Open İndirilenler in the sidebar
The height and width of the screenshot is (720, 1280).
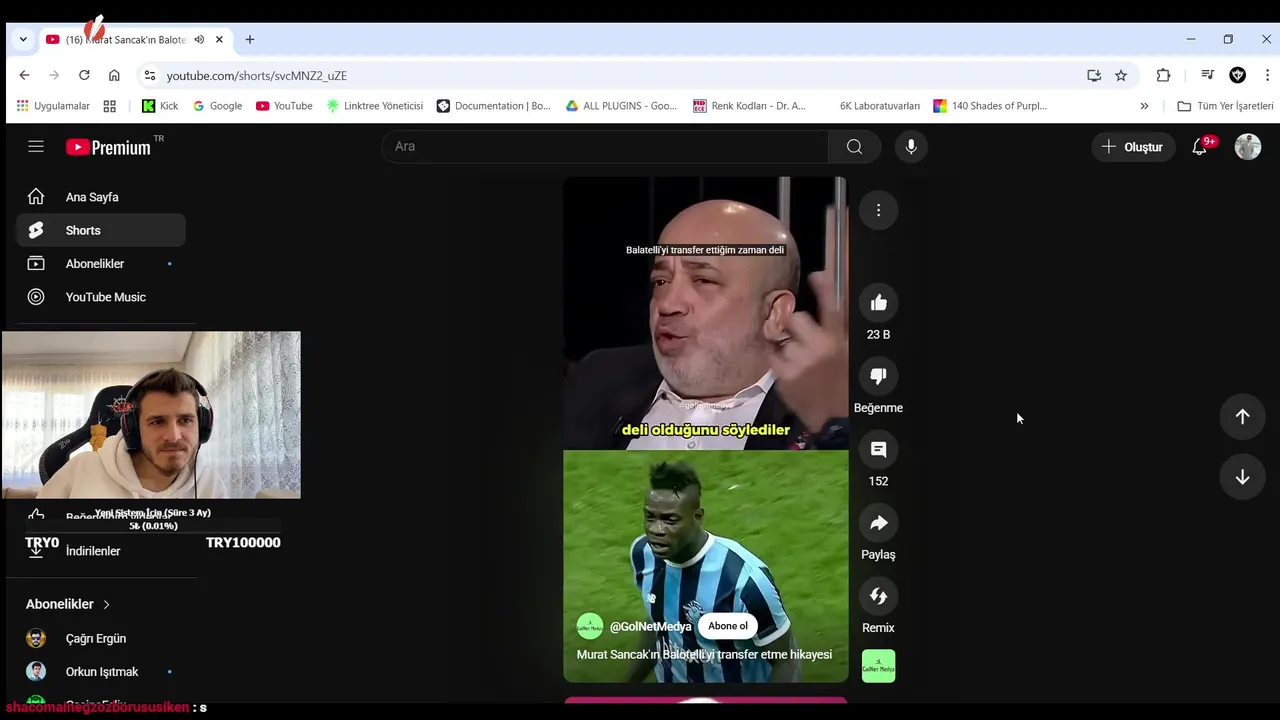pyautogui.click(x=100, y=551)
